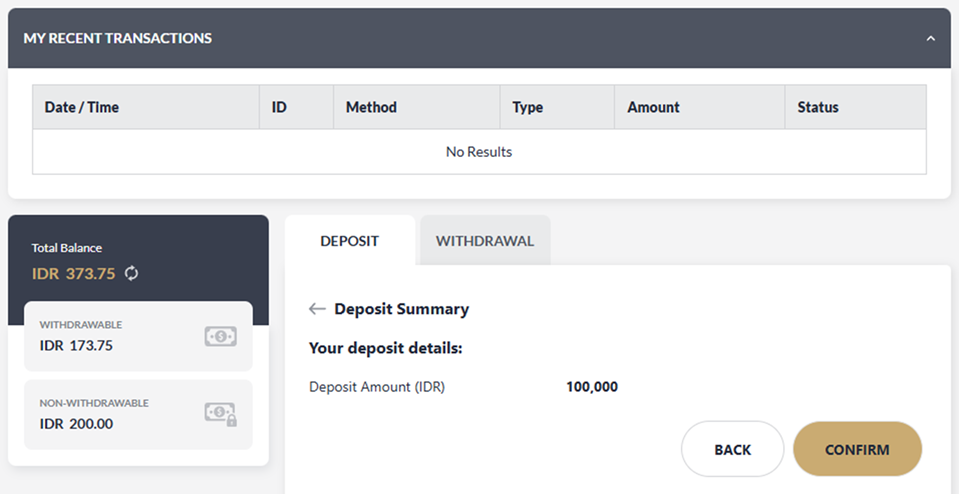Click the Type column header
959x494 pixels.
527,107
